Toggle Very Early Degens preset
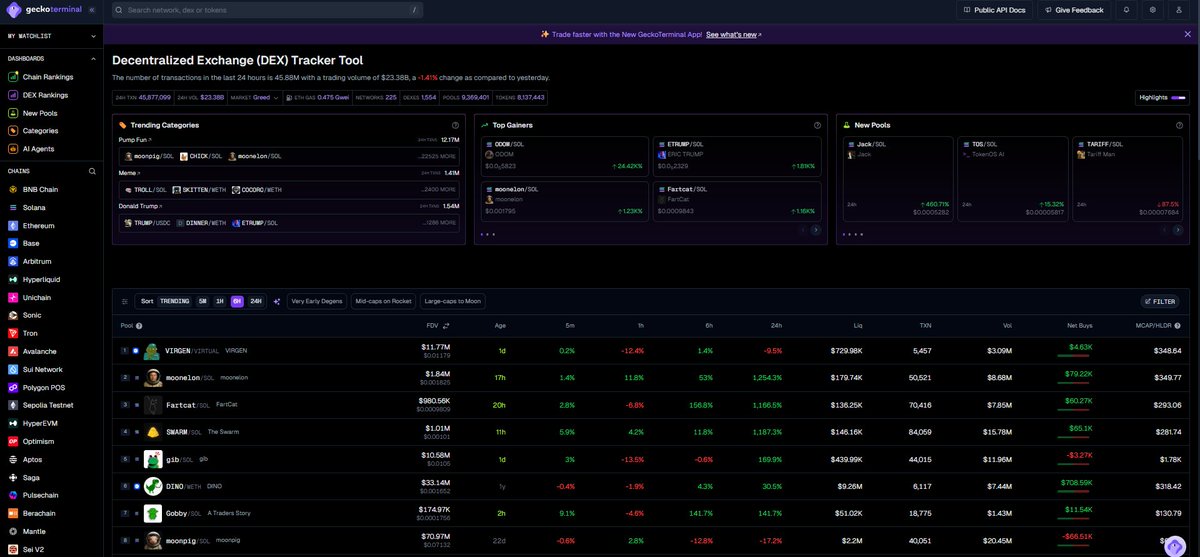Image resolution: width=1200 pixels, height=557 pixels. 317,301
